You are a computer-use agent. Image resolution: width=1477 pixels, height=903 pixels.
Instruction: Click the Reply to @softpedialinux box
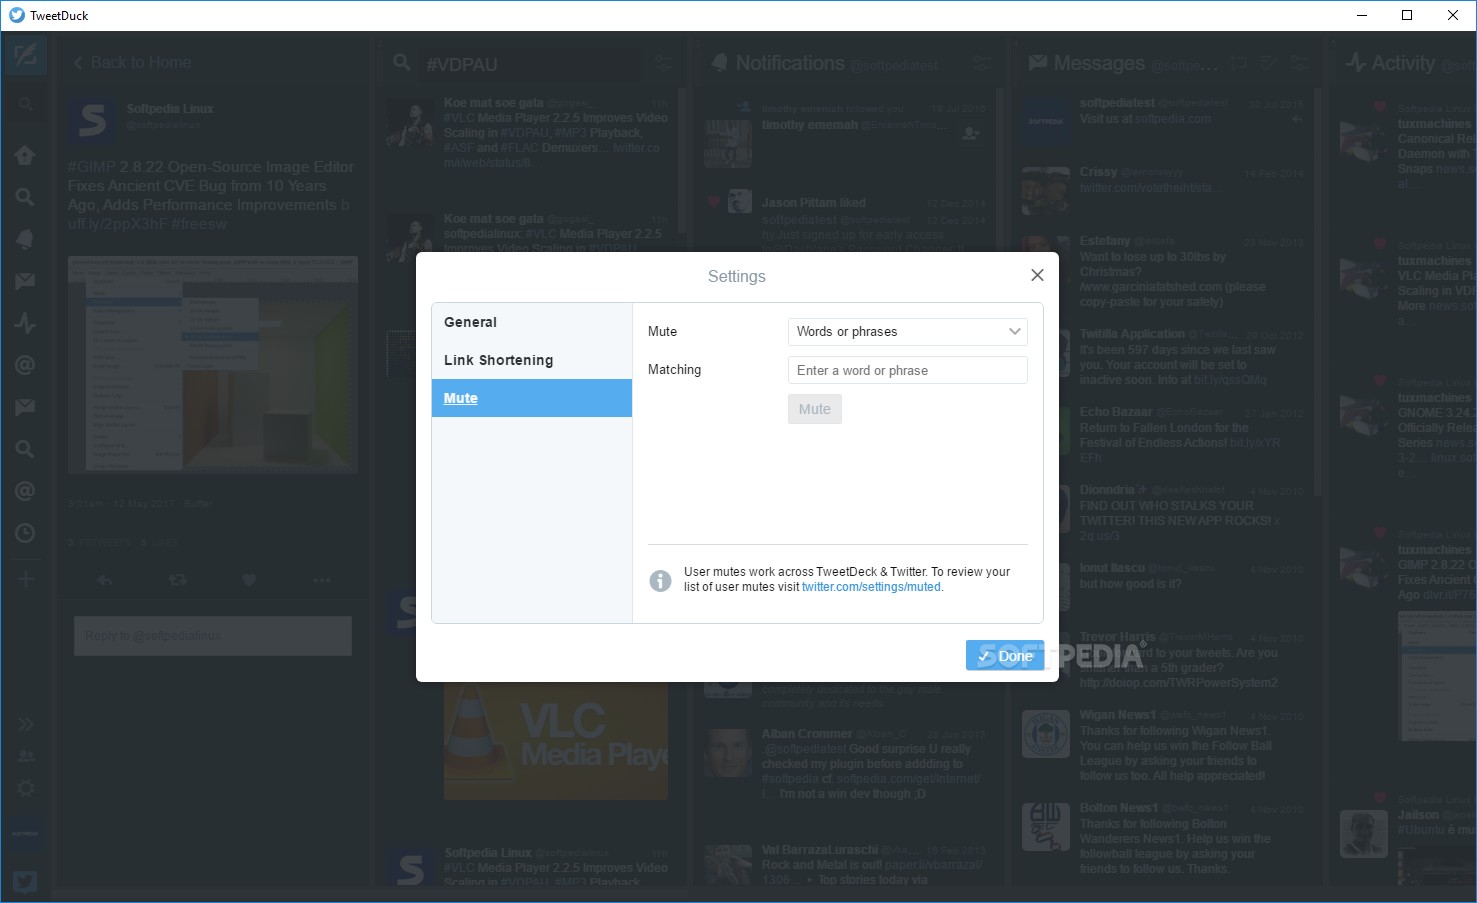point(213,636)
